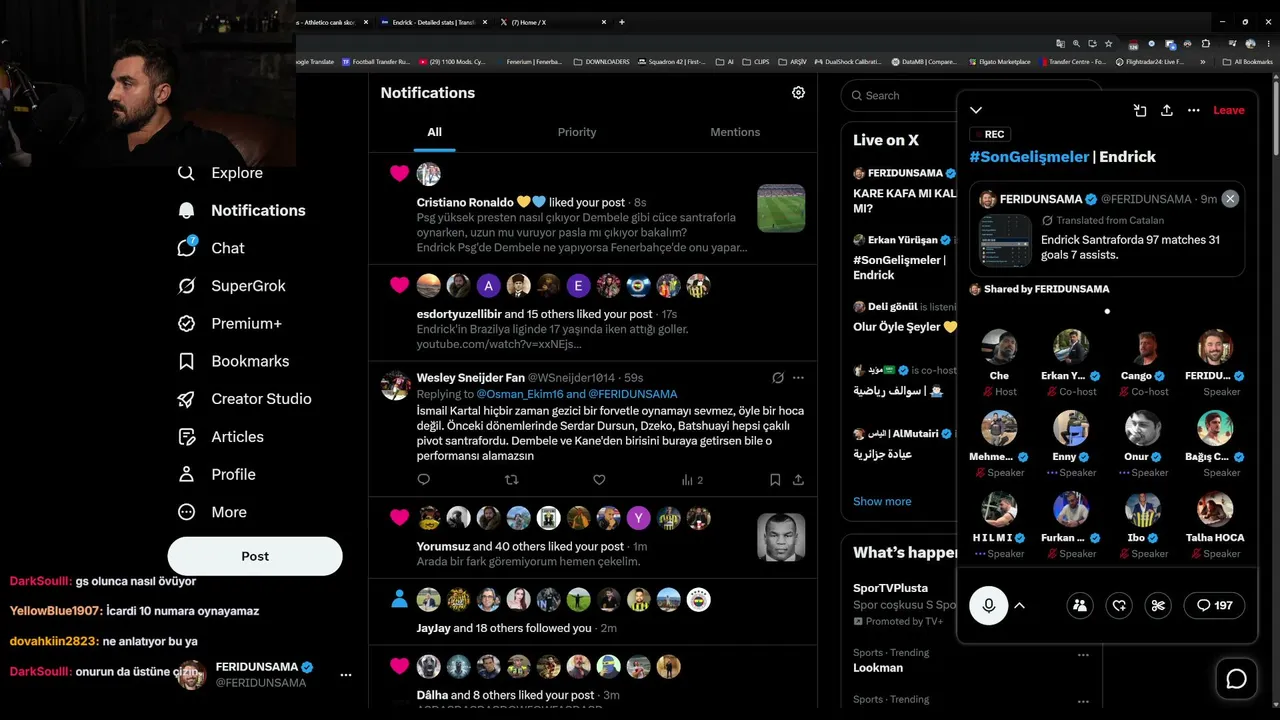Share Wesley Sneijder Fan's post
Image resolution: width=1280 pixels, height=720 pixels.
[x=798, y=480]
